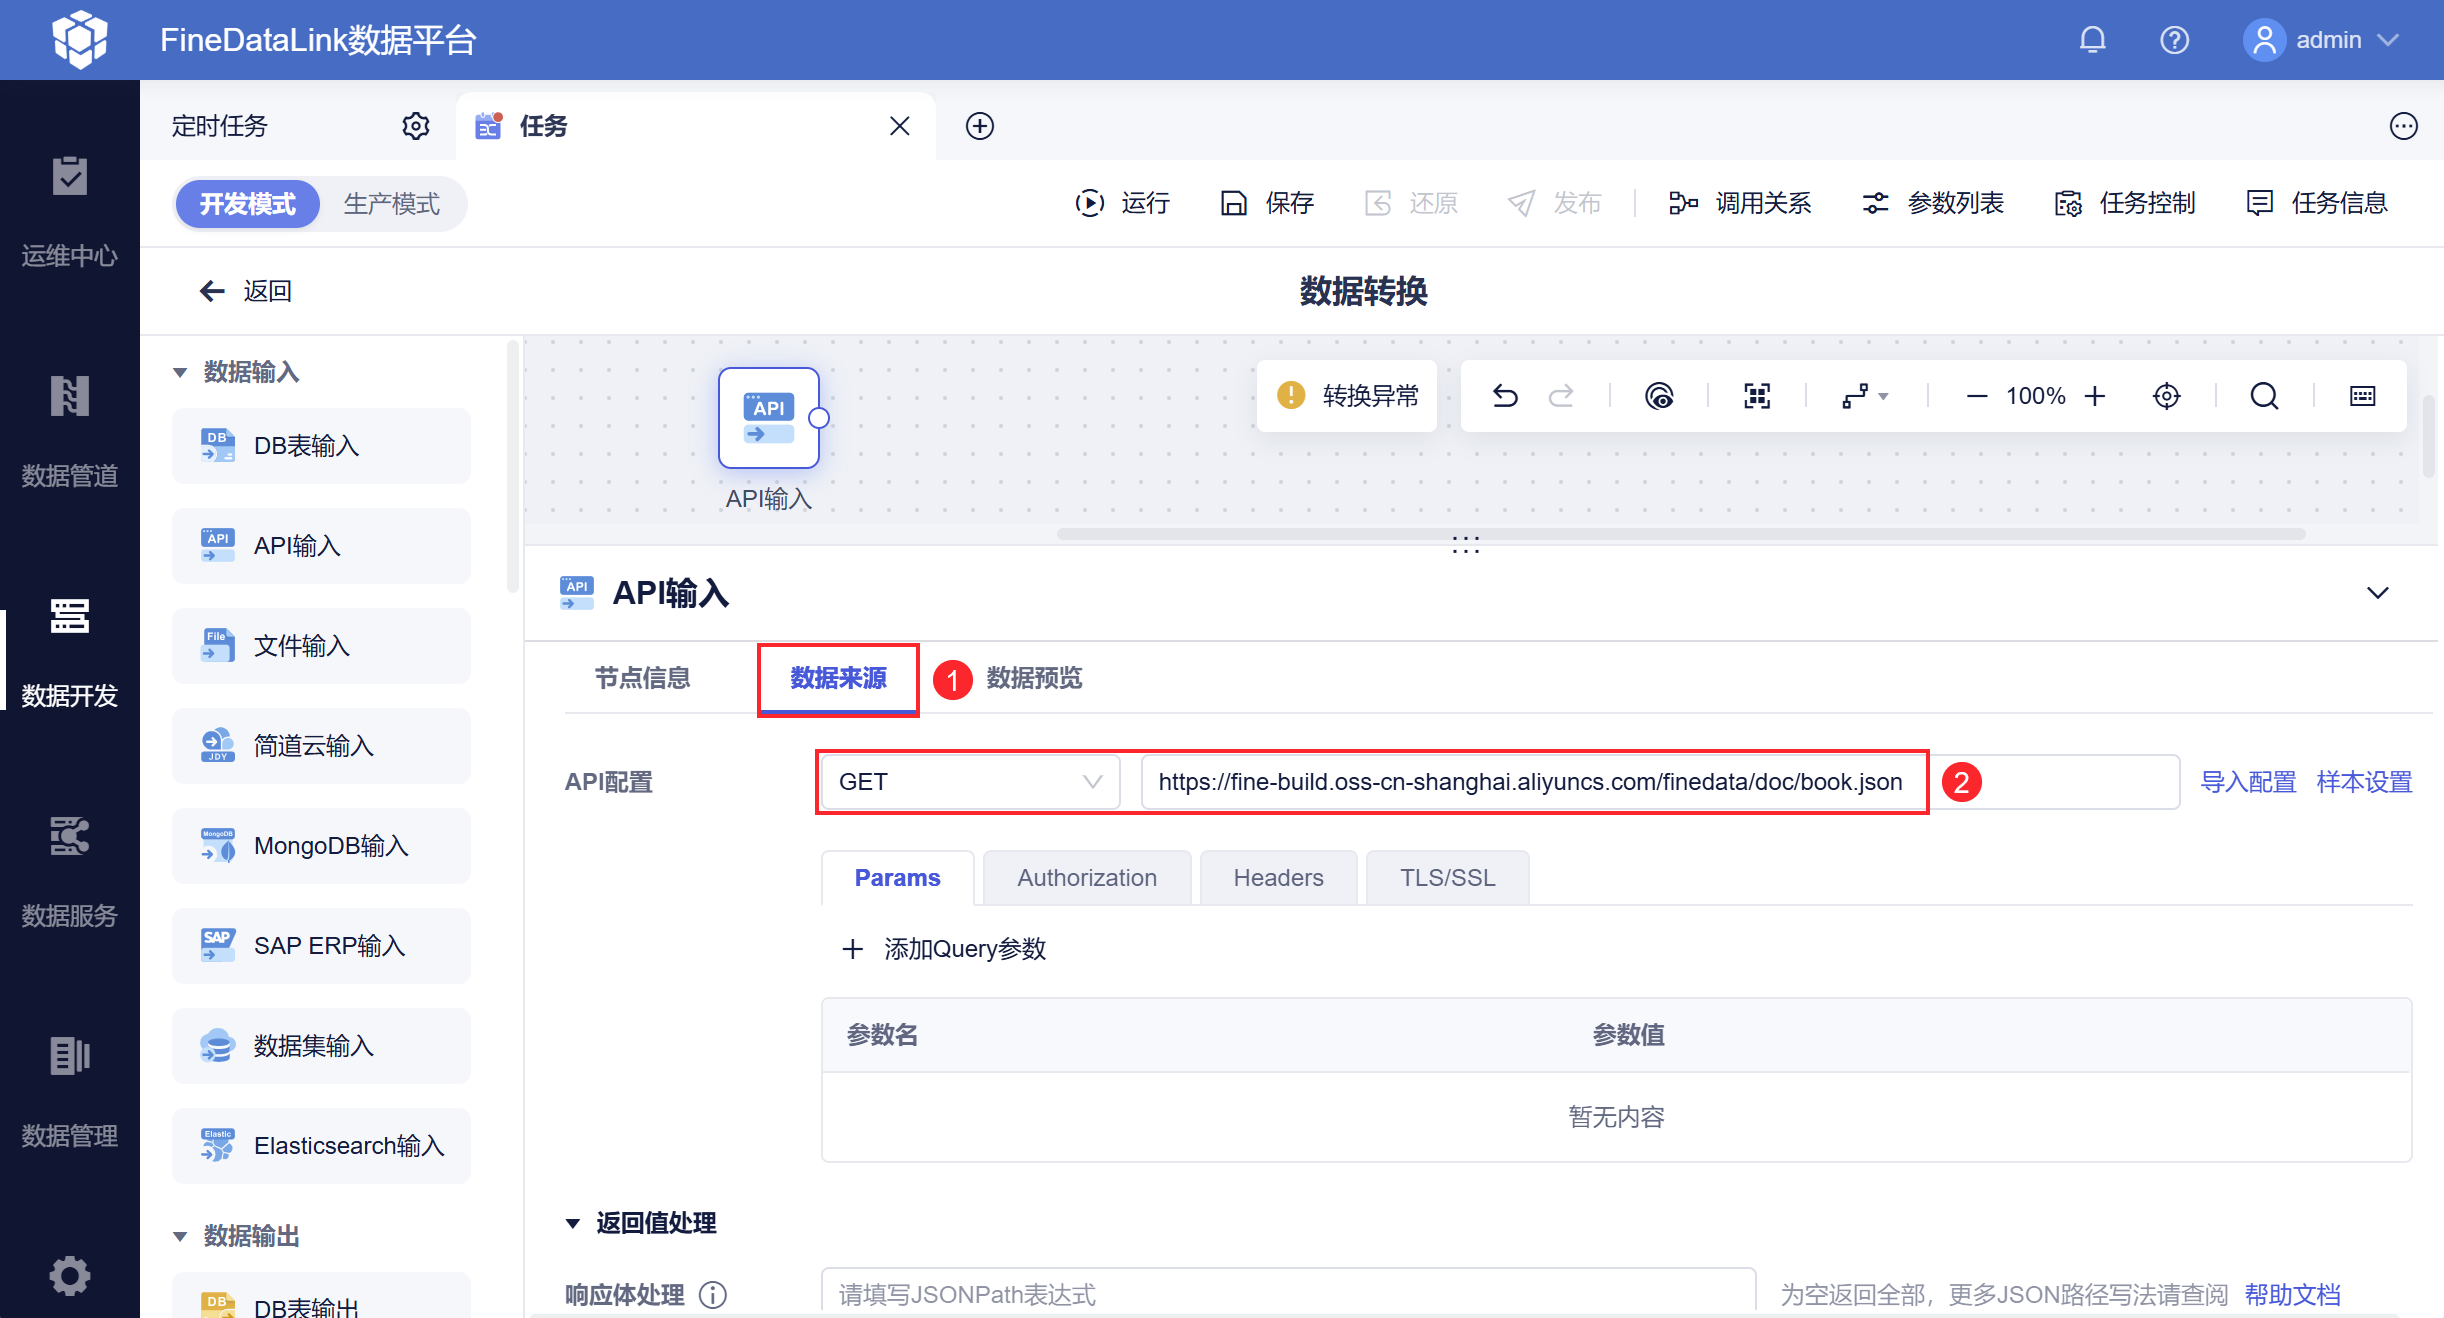Collapse the 返回值处理 section

click(573, 1223)
